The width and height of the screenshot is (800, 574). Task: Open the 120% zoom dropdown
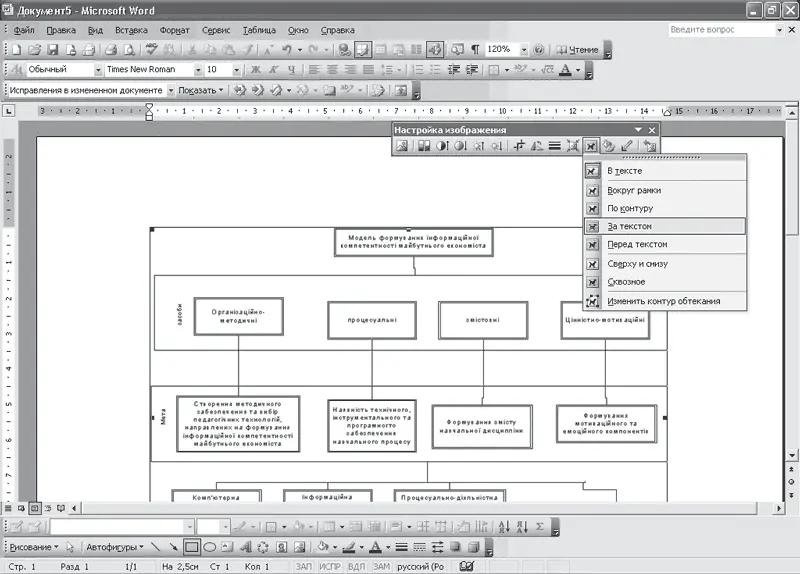point(523,49)
